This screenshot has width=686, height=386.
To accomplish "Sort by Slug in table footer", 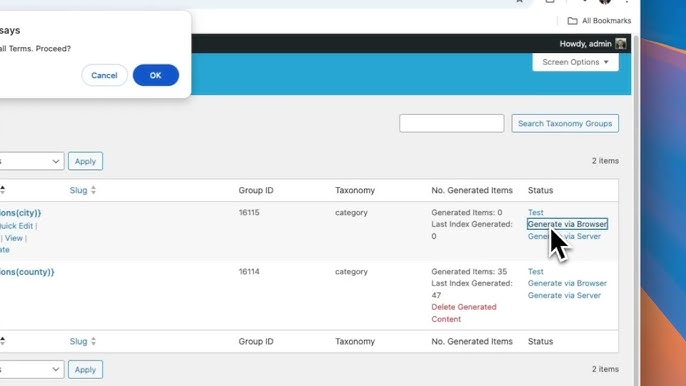I will click(x=78, y=341).
